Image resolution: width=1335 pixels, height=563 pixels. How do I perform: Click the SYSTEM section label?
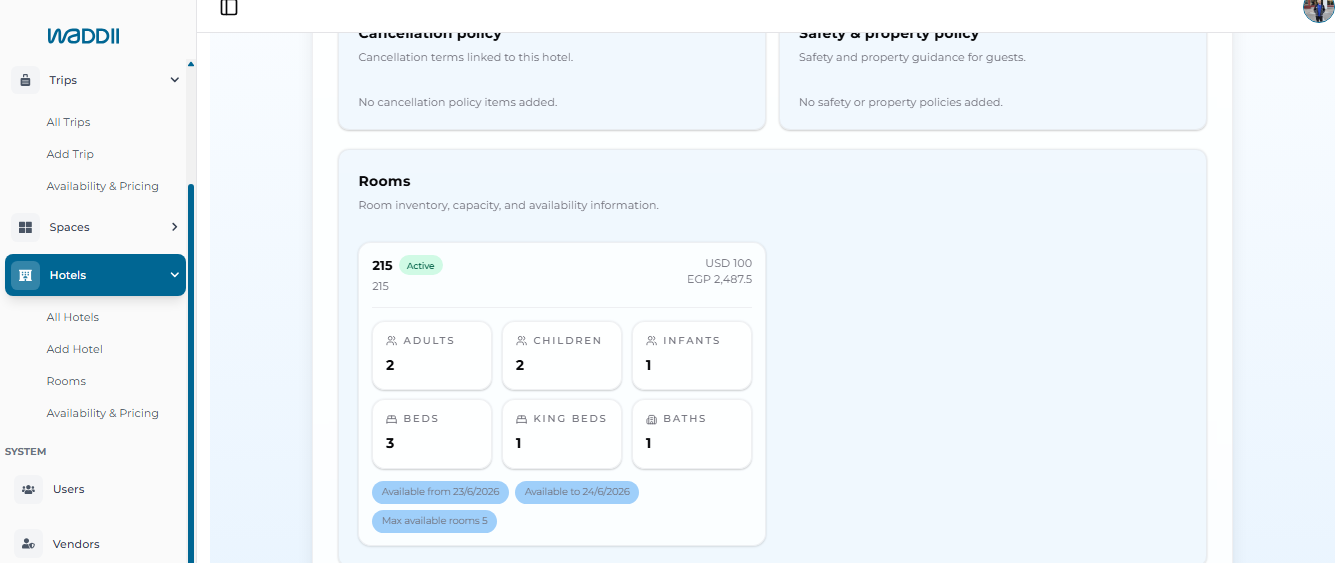[26, 452]
